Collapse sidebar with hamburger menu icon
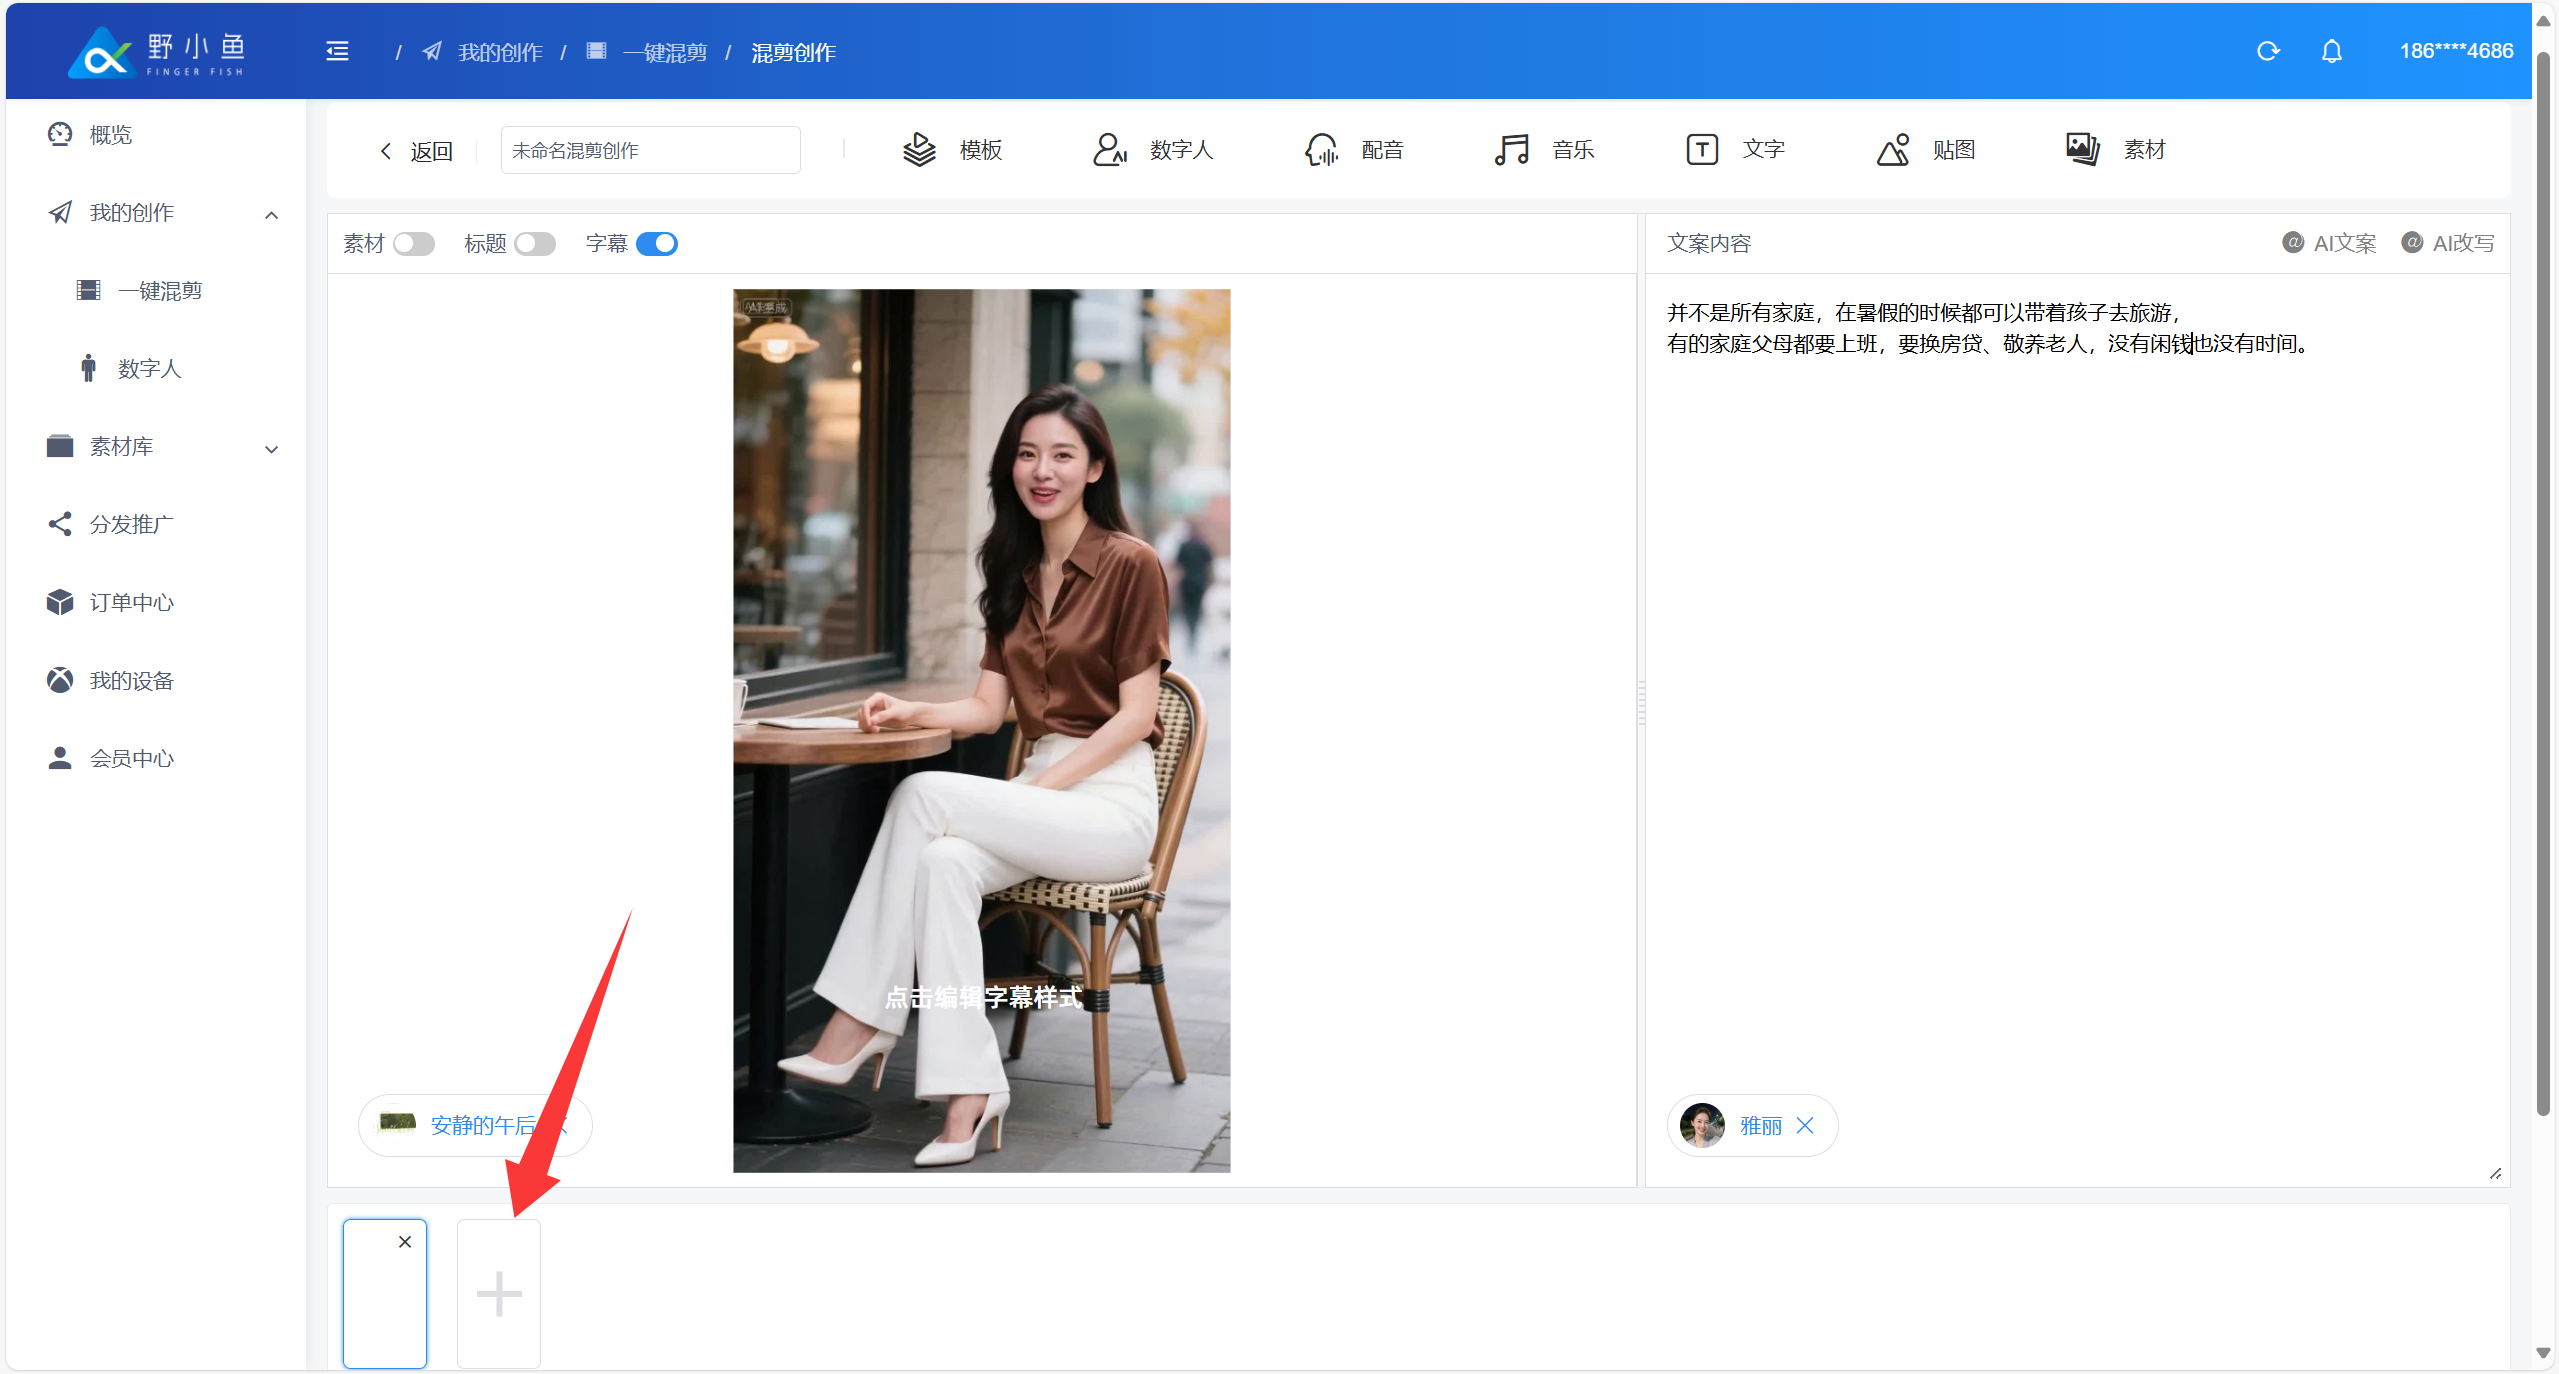The width and height of the screenshot is (2559, 1374). 337,51
